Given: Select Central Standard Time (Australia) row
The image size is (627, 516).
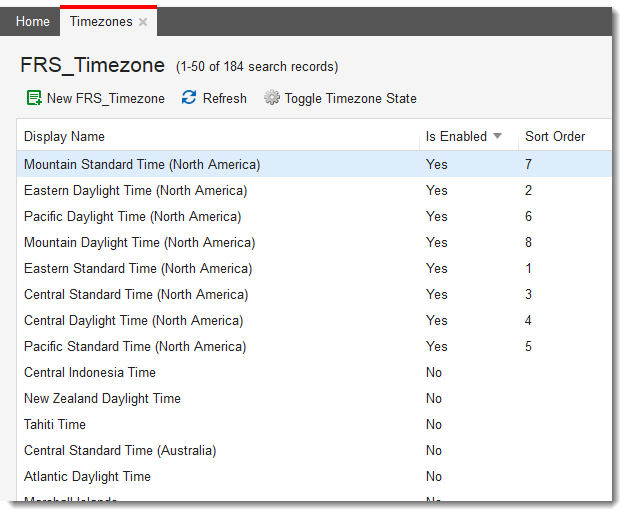Looking at the screenshot, I should (x=314, y=450).
